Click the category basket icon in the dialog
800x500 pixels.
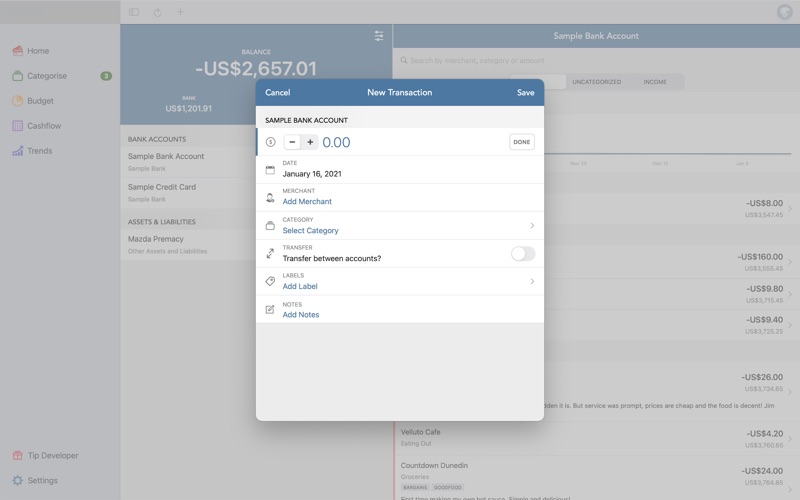(x=270, y=226)
